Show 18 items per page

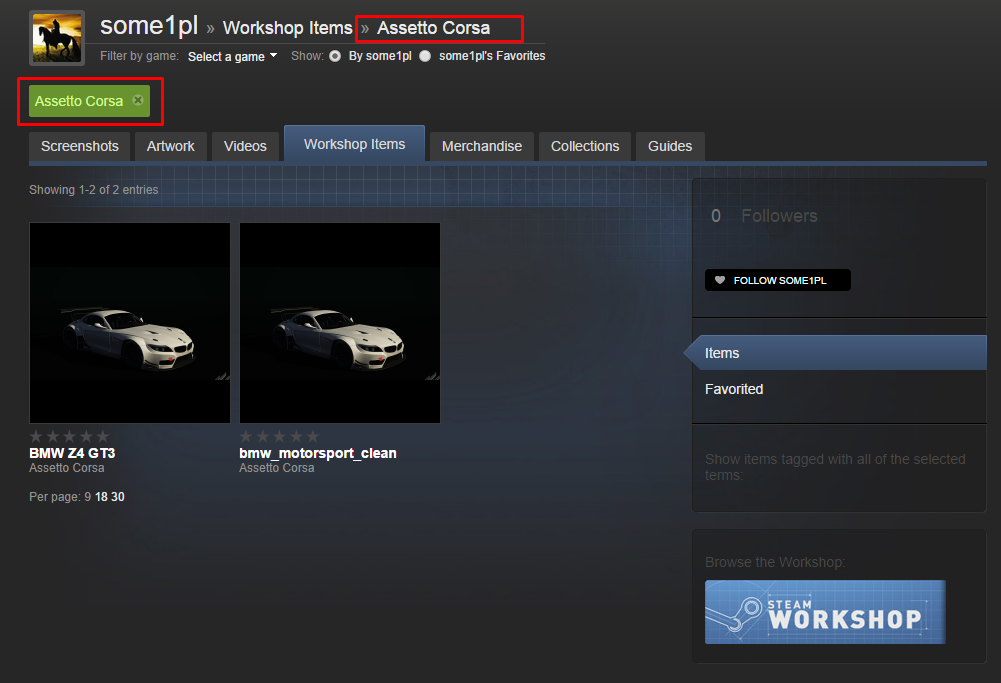[x=102, y=497]
